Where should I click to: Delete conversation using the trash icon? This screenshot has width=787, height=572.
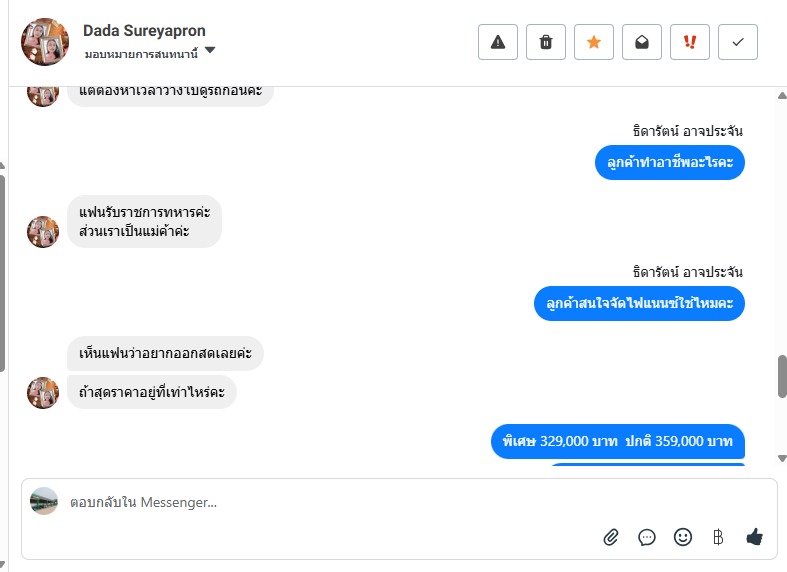click(546, 42)
